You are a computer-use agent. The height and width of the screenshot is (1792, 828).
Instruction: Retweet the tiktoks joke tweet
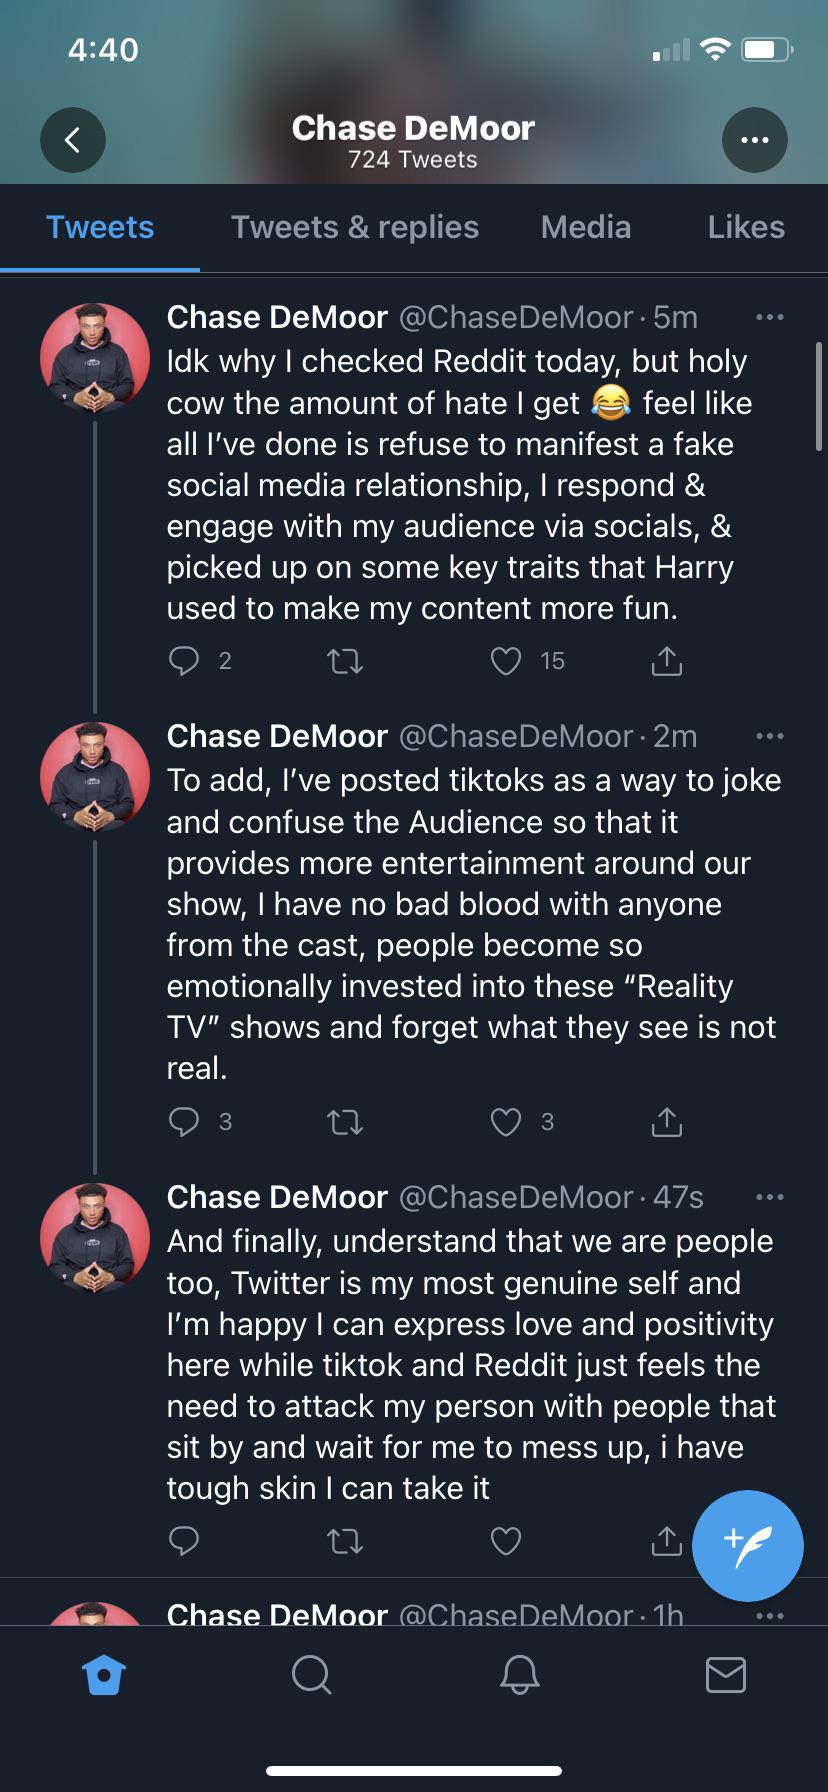pos(345,1121)
